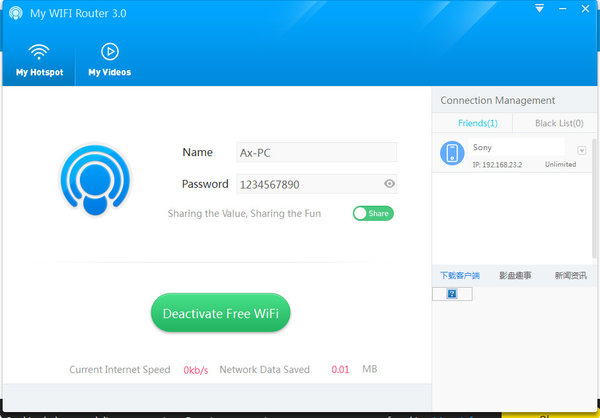Minimize the My WIFI Router window
The width and height of the screenshot is (600, 418).
[x=562, y=8]
